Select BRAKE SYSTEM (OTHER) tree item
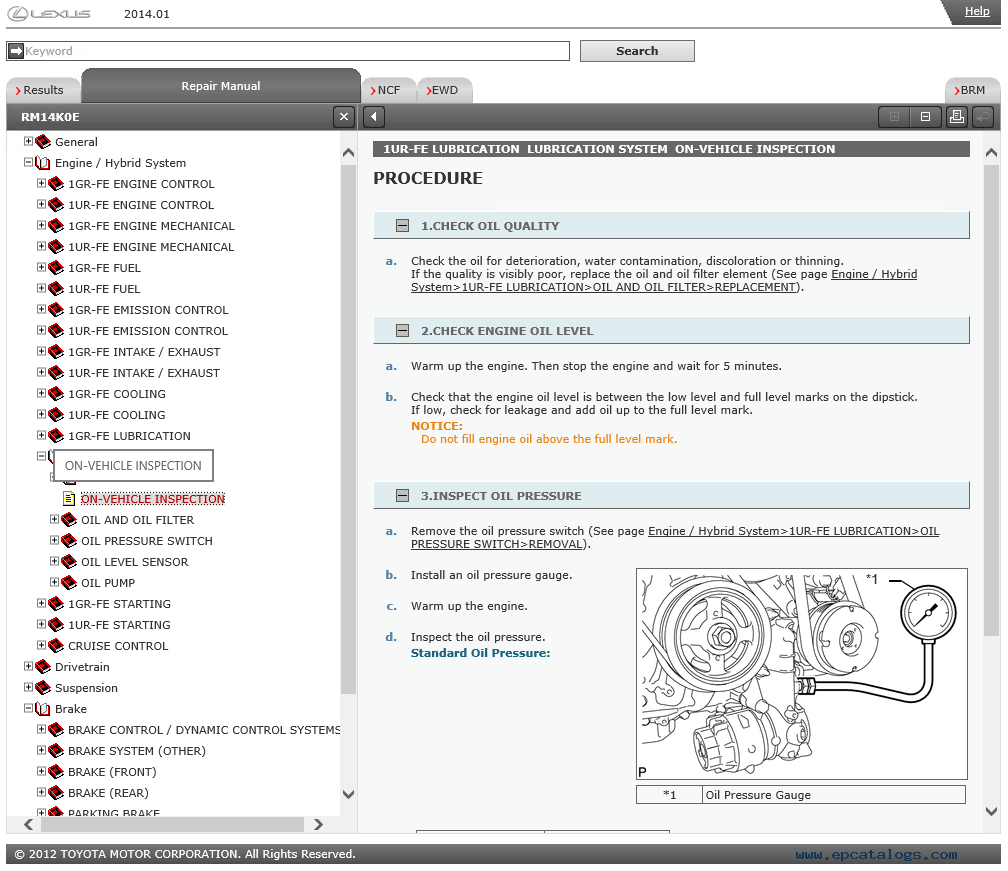1008x871 pixels. tap(137, 751)
